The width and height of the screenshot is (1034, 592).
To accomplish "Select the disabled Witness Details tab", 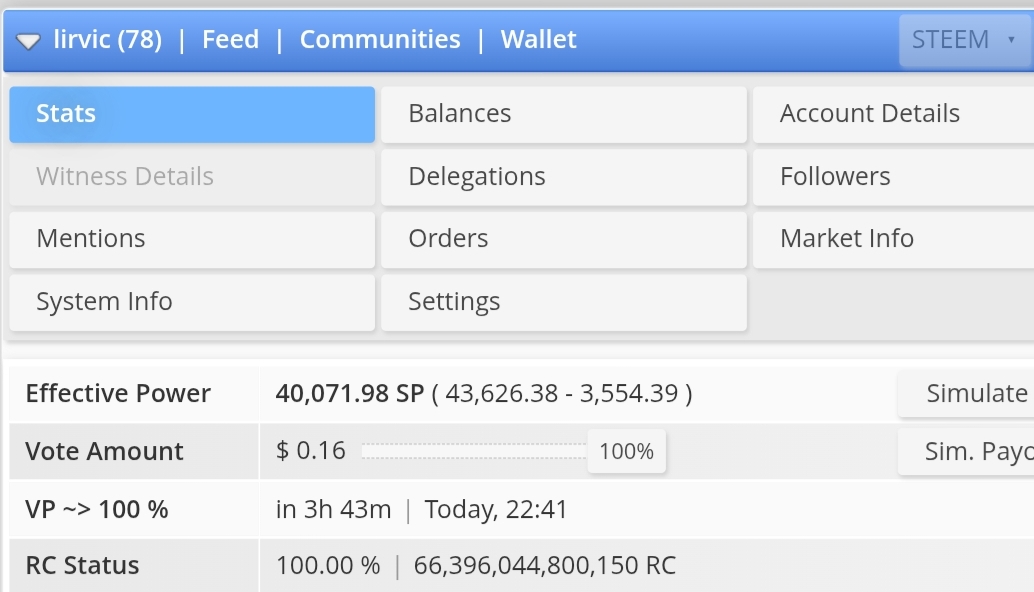I will tap(192, 177).
